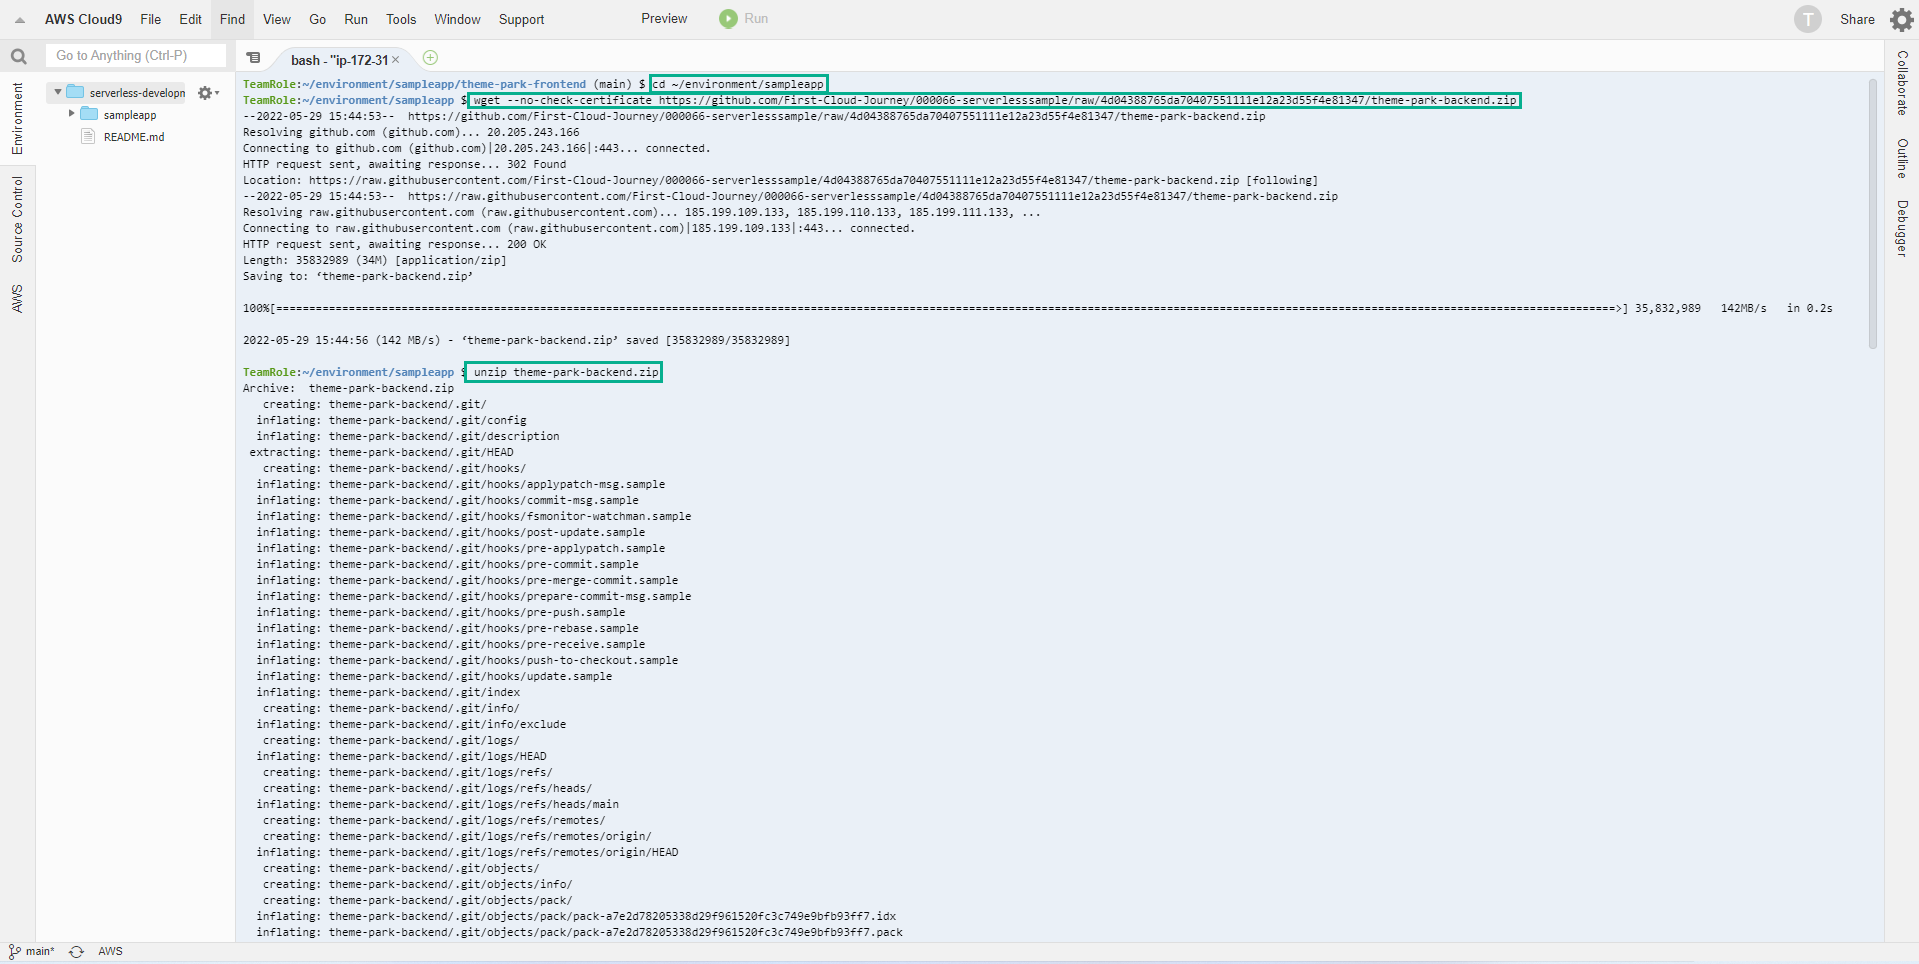The width and height of the screenshot is (1919, 964).
Task: Open the Window menu
Action: [x=457, y=19]
